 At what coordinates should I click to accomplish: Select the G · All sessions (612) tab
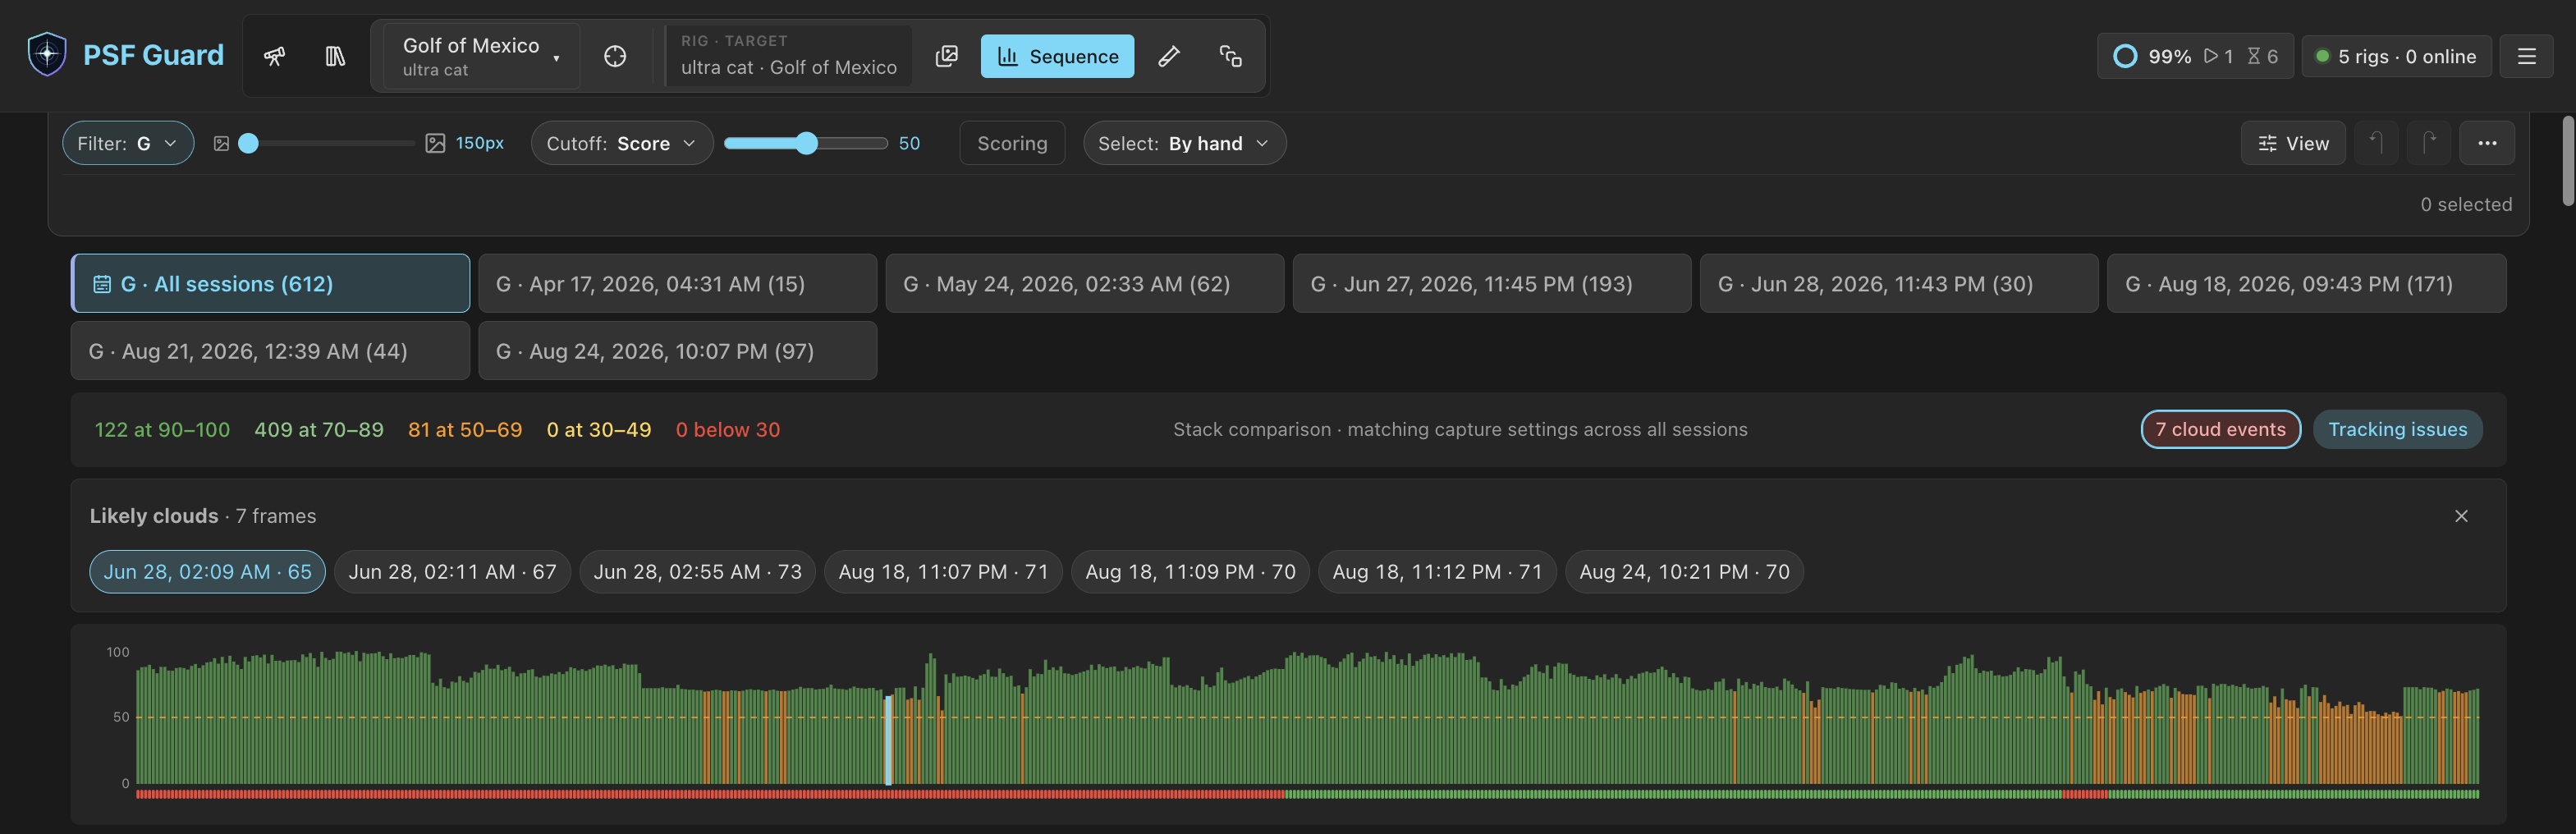(270, 283)
